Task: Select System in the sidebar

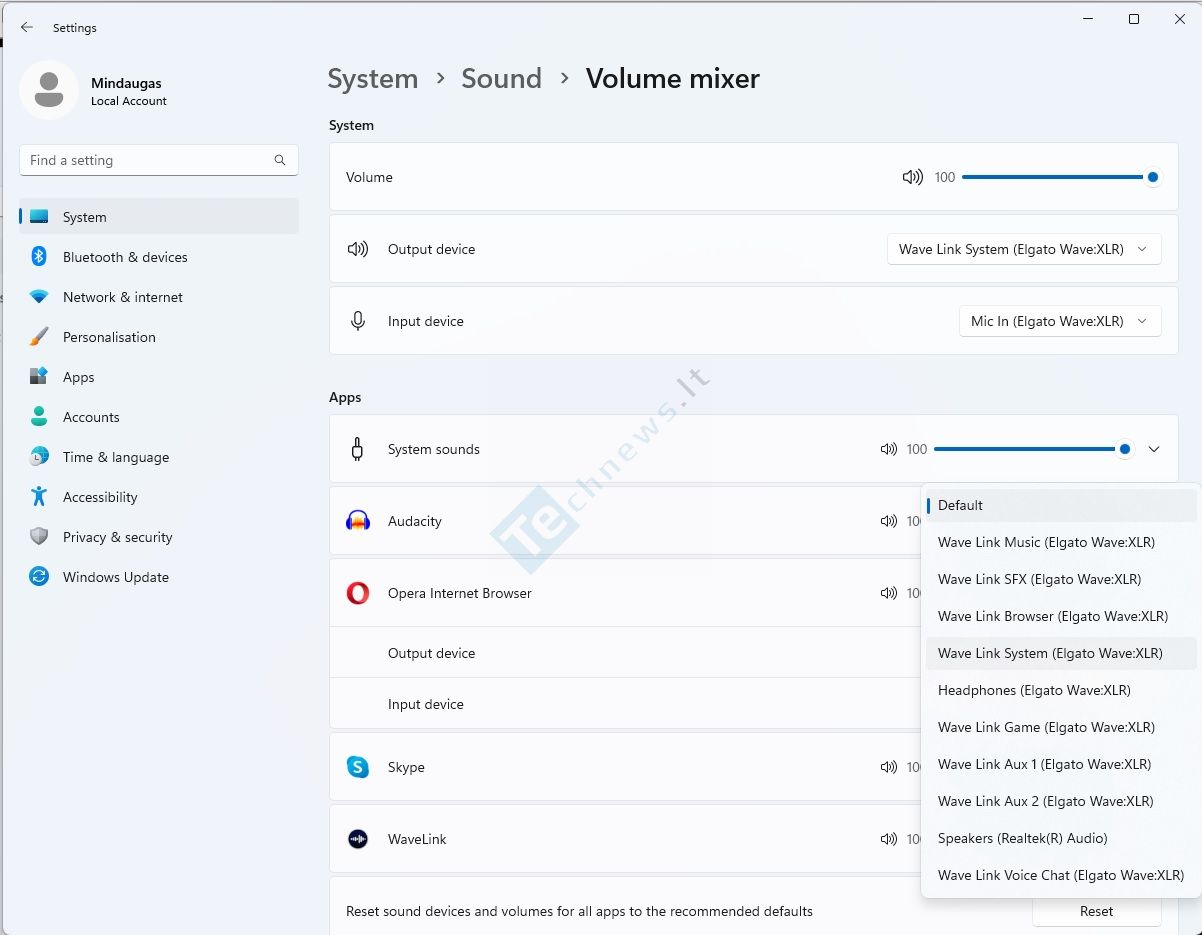Action: pyautogui.click(x=159, y=217)
